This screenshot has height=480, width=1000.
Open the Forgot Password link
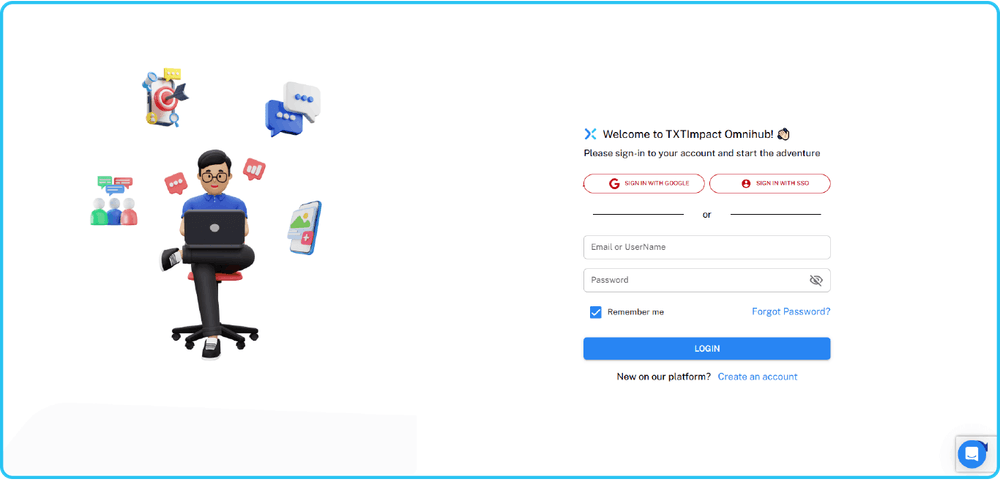click(791, 312)
